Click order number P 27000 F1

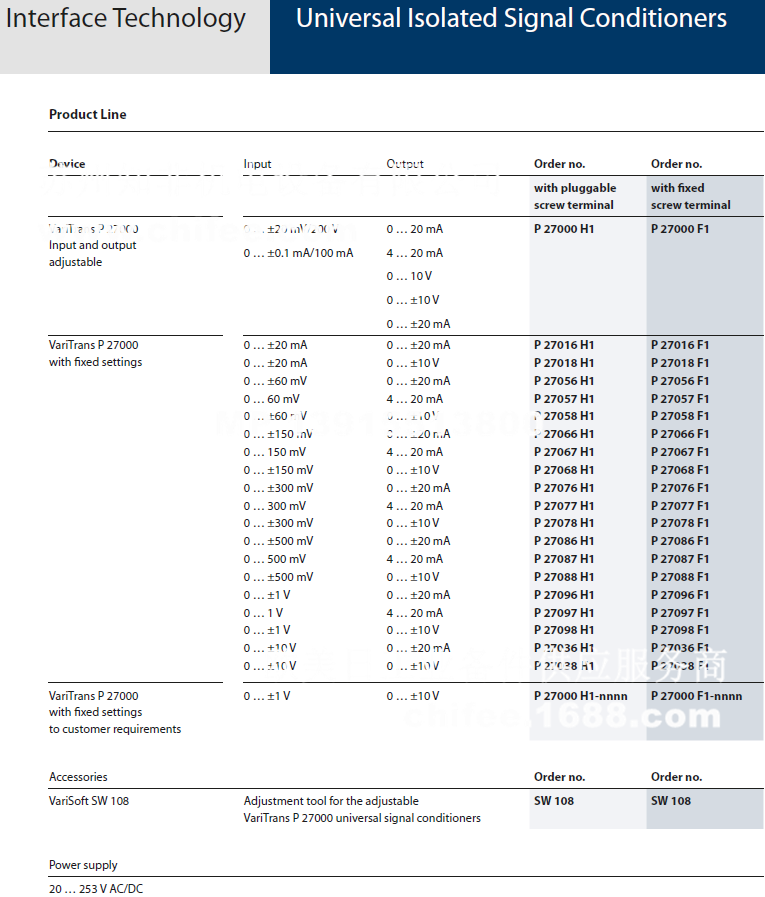click(680, 229)
